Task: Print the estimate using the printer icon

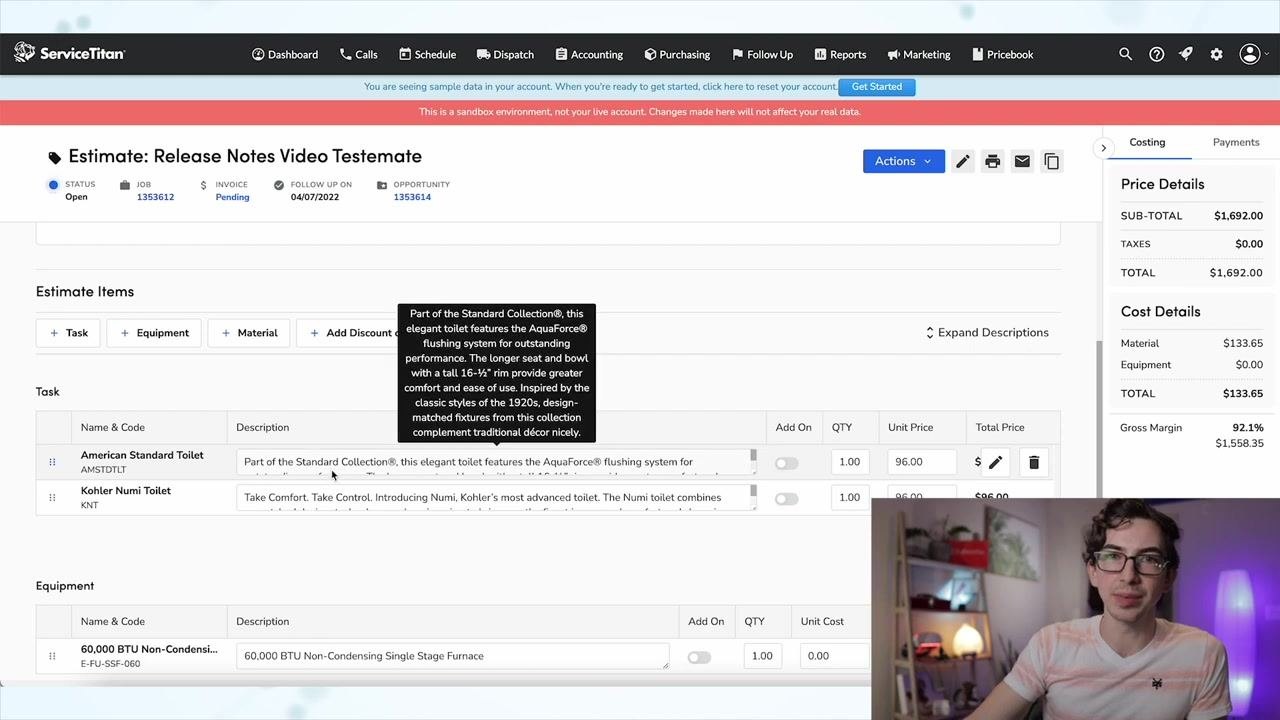Action: coord(992,161)
